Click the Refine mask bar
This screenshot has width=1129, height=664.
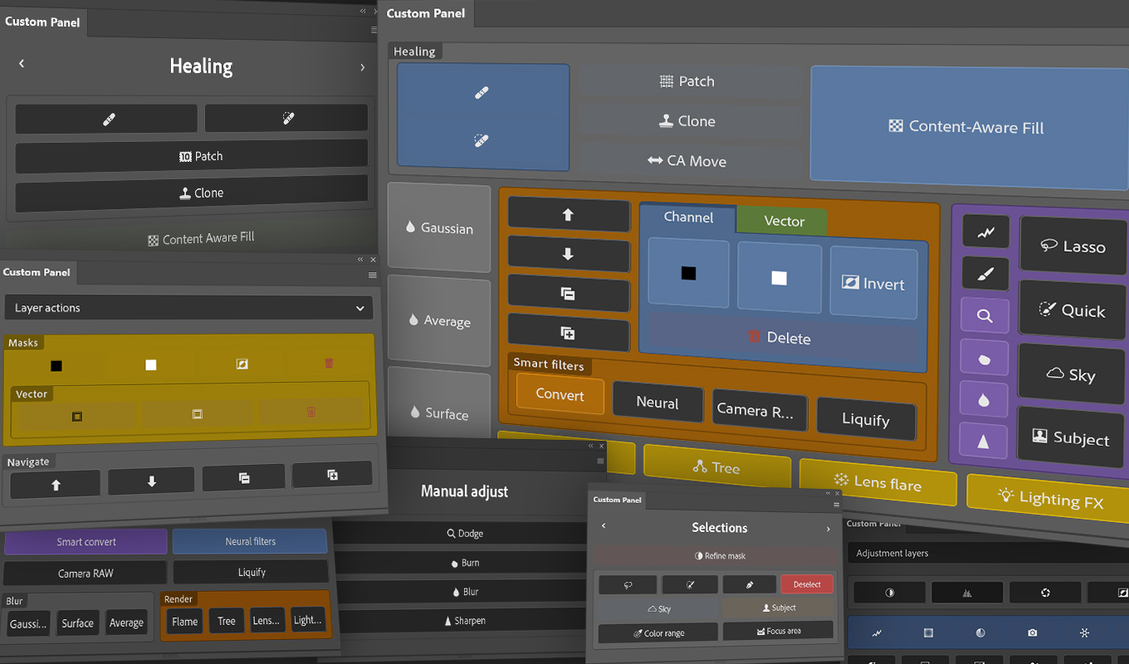tap(719, 556)
